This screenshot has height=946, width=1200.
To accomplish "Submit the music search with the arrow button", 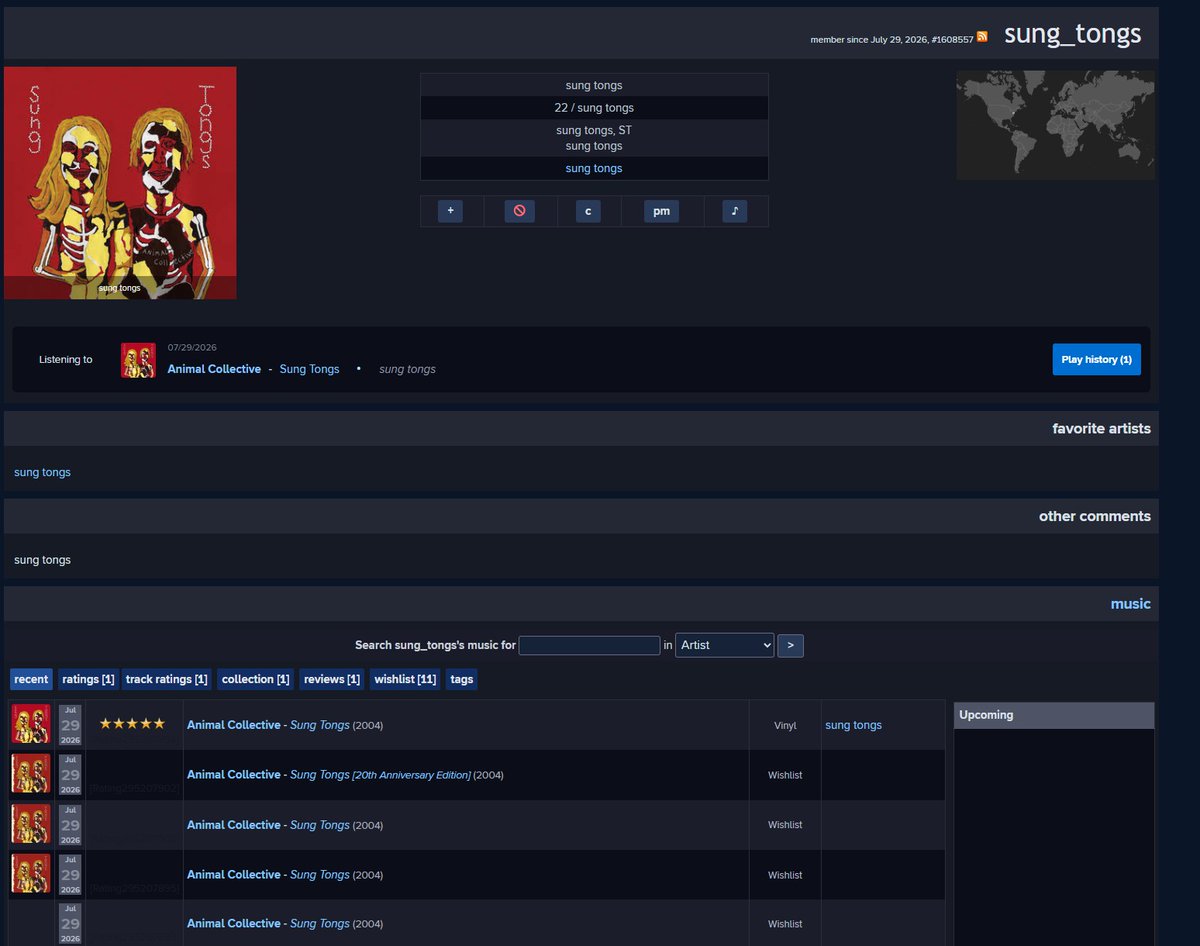I will 790,645.
